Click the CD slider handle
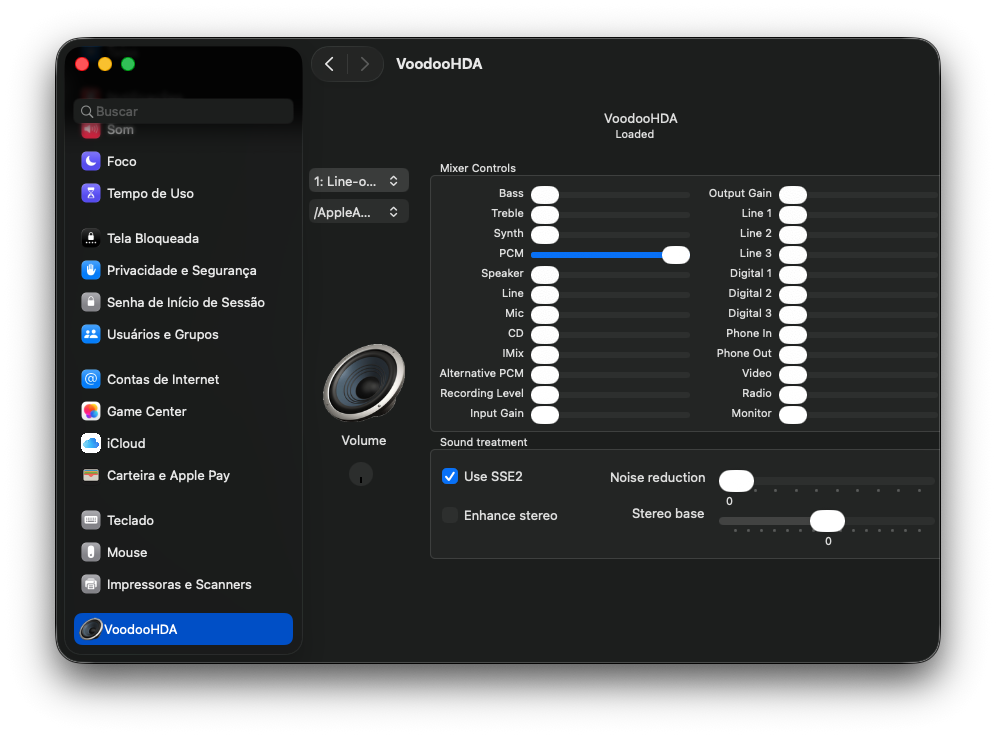Viewport: 996px width, 737px height. point(545,335)
